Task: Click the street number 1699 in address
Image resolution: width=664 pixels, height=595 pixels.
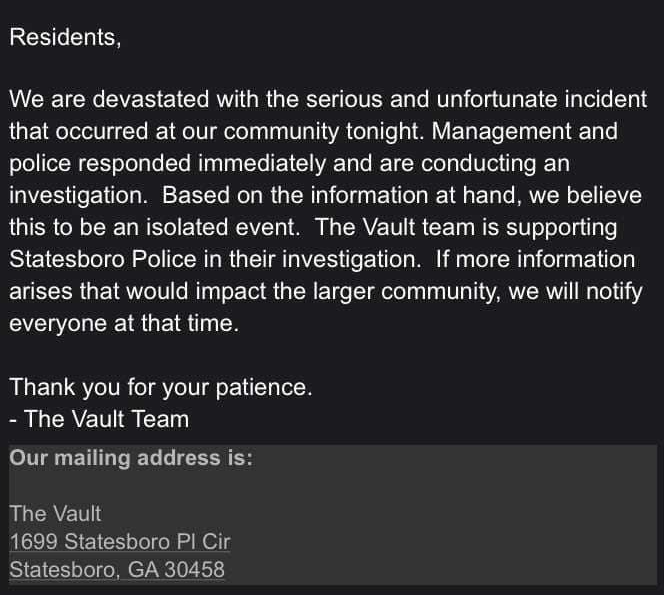Action: tap(33, 542)
